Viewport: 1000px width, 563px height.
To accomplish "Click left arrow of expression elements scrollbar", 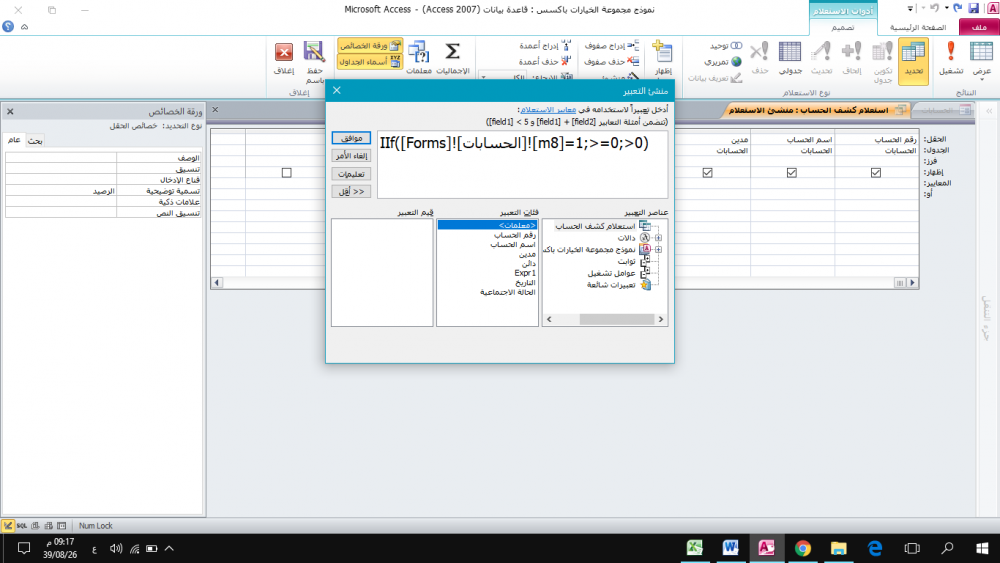I will [549, 319].
